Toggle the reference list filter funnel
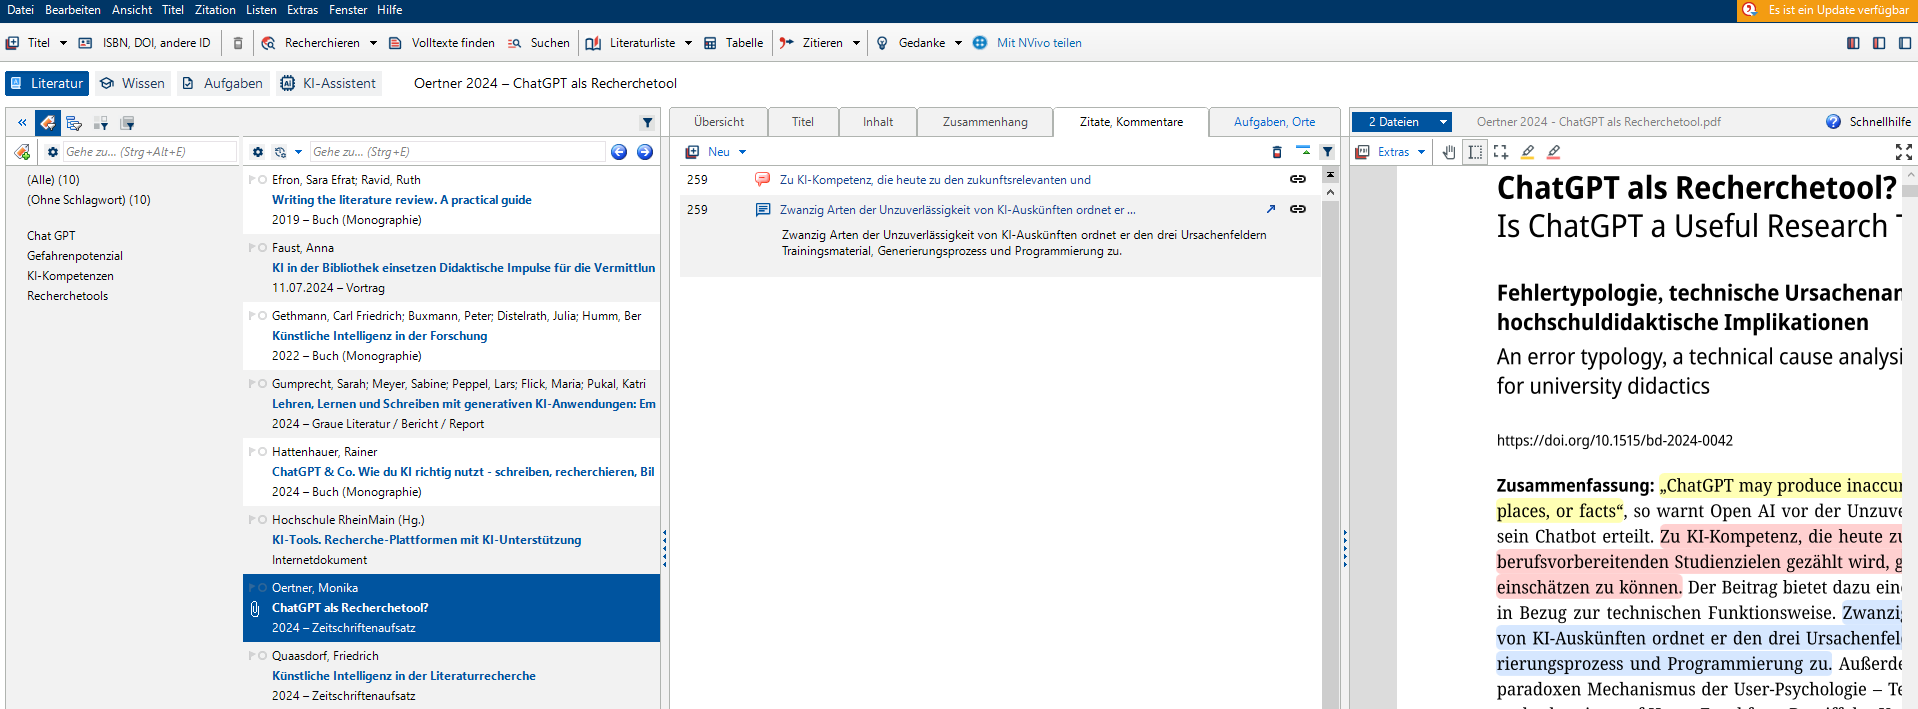Image resolution: width=1918 pixels, height=709 pixels. (647, 123)
